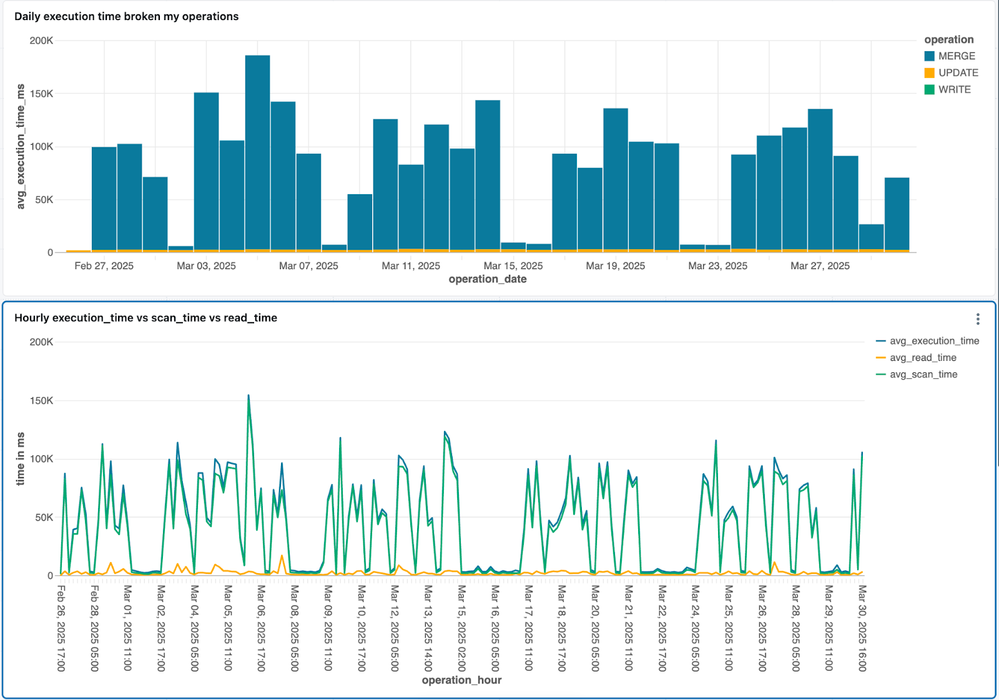Click the highest peak in hourly chart
Viewport: 999px width, 700px height.
(248, 396)
